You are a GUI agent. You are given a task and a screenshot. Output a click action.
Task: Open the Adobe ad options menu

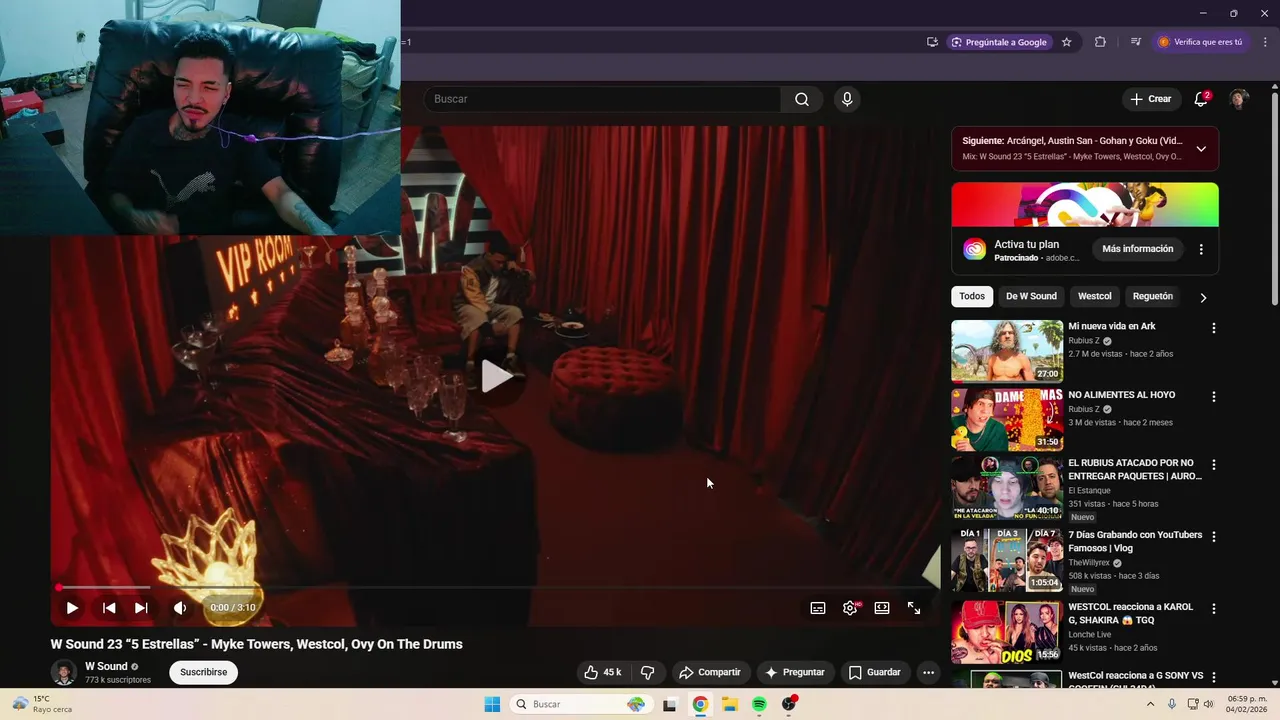coord(1201,249)
